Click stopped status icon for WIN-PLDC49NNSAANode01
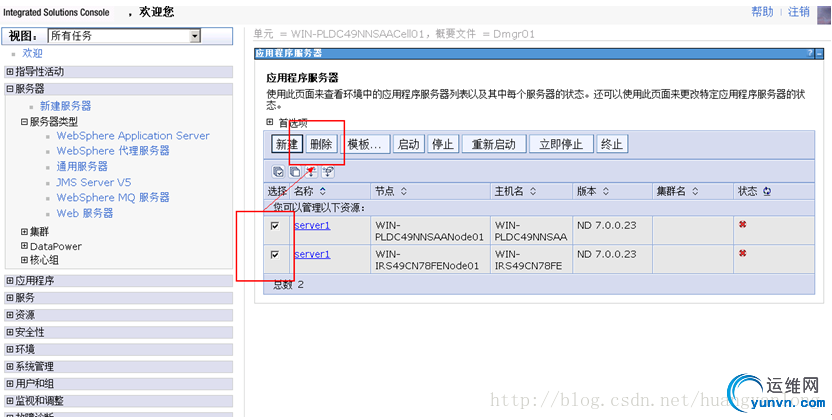The height and width of the screenshot is (420, 832). (x=742, y=224)
